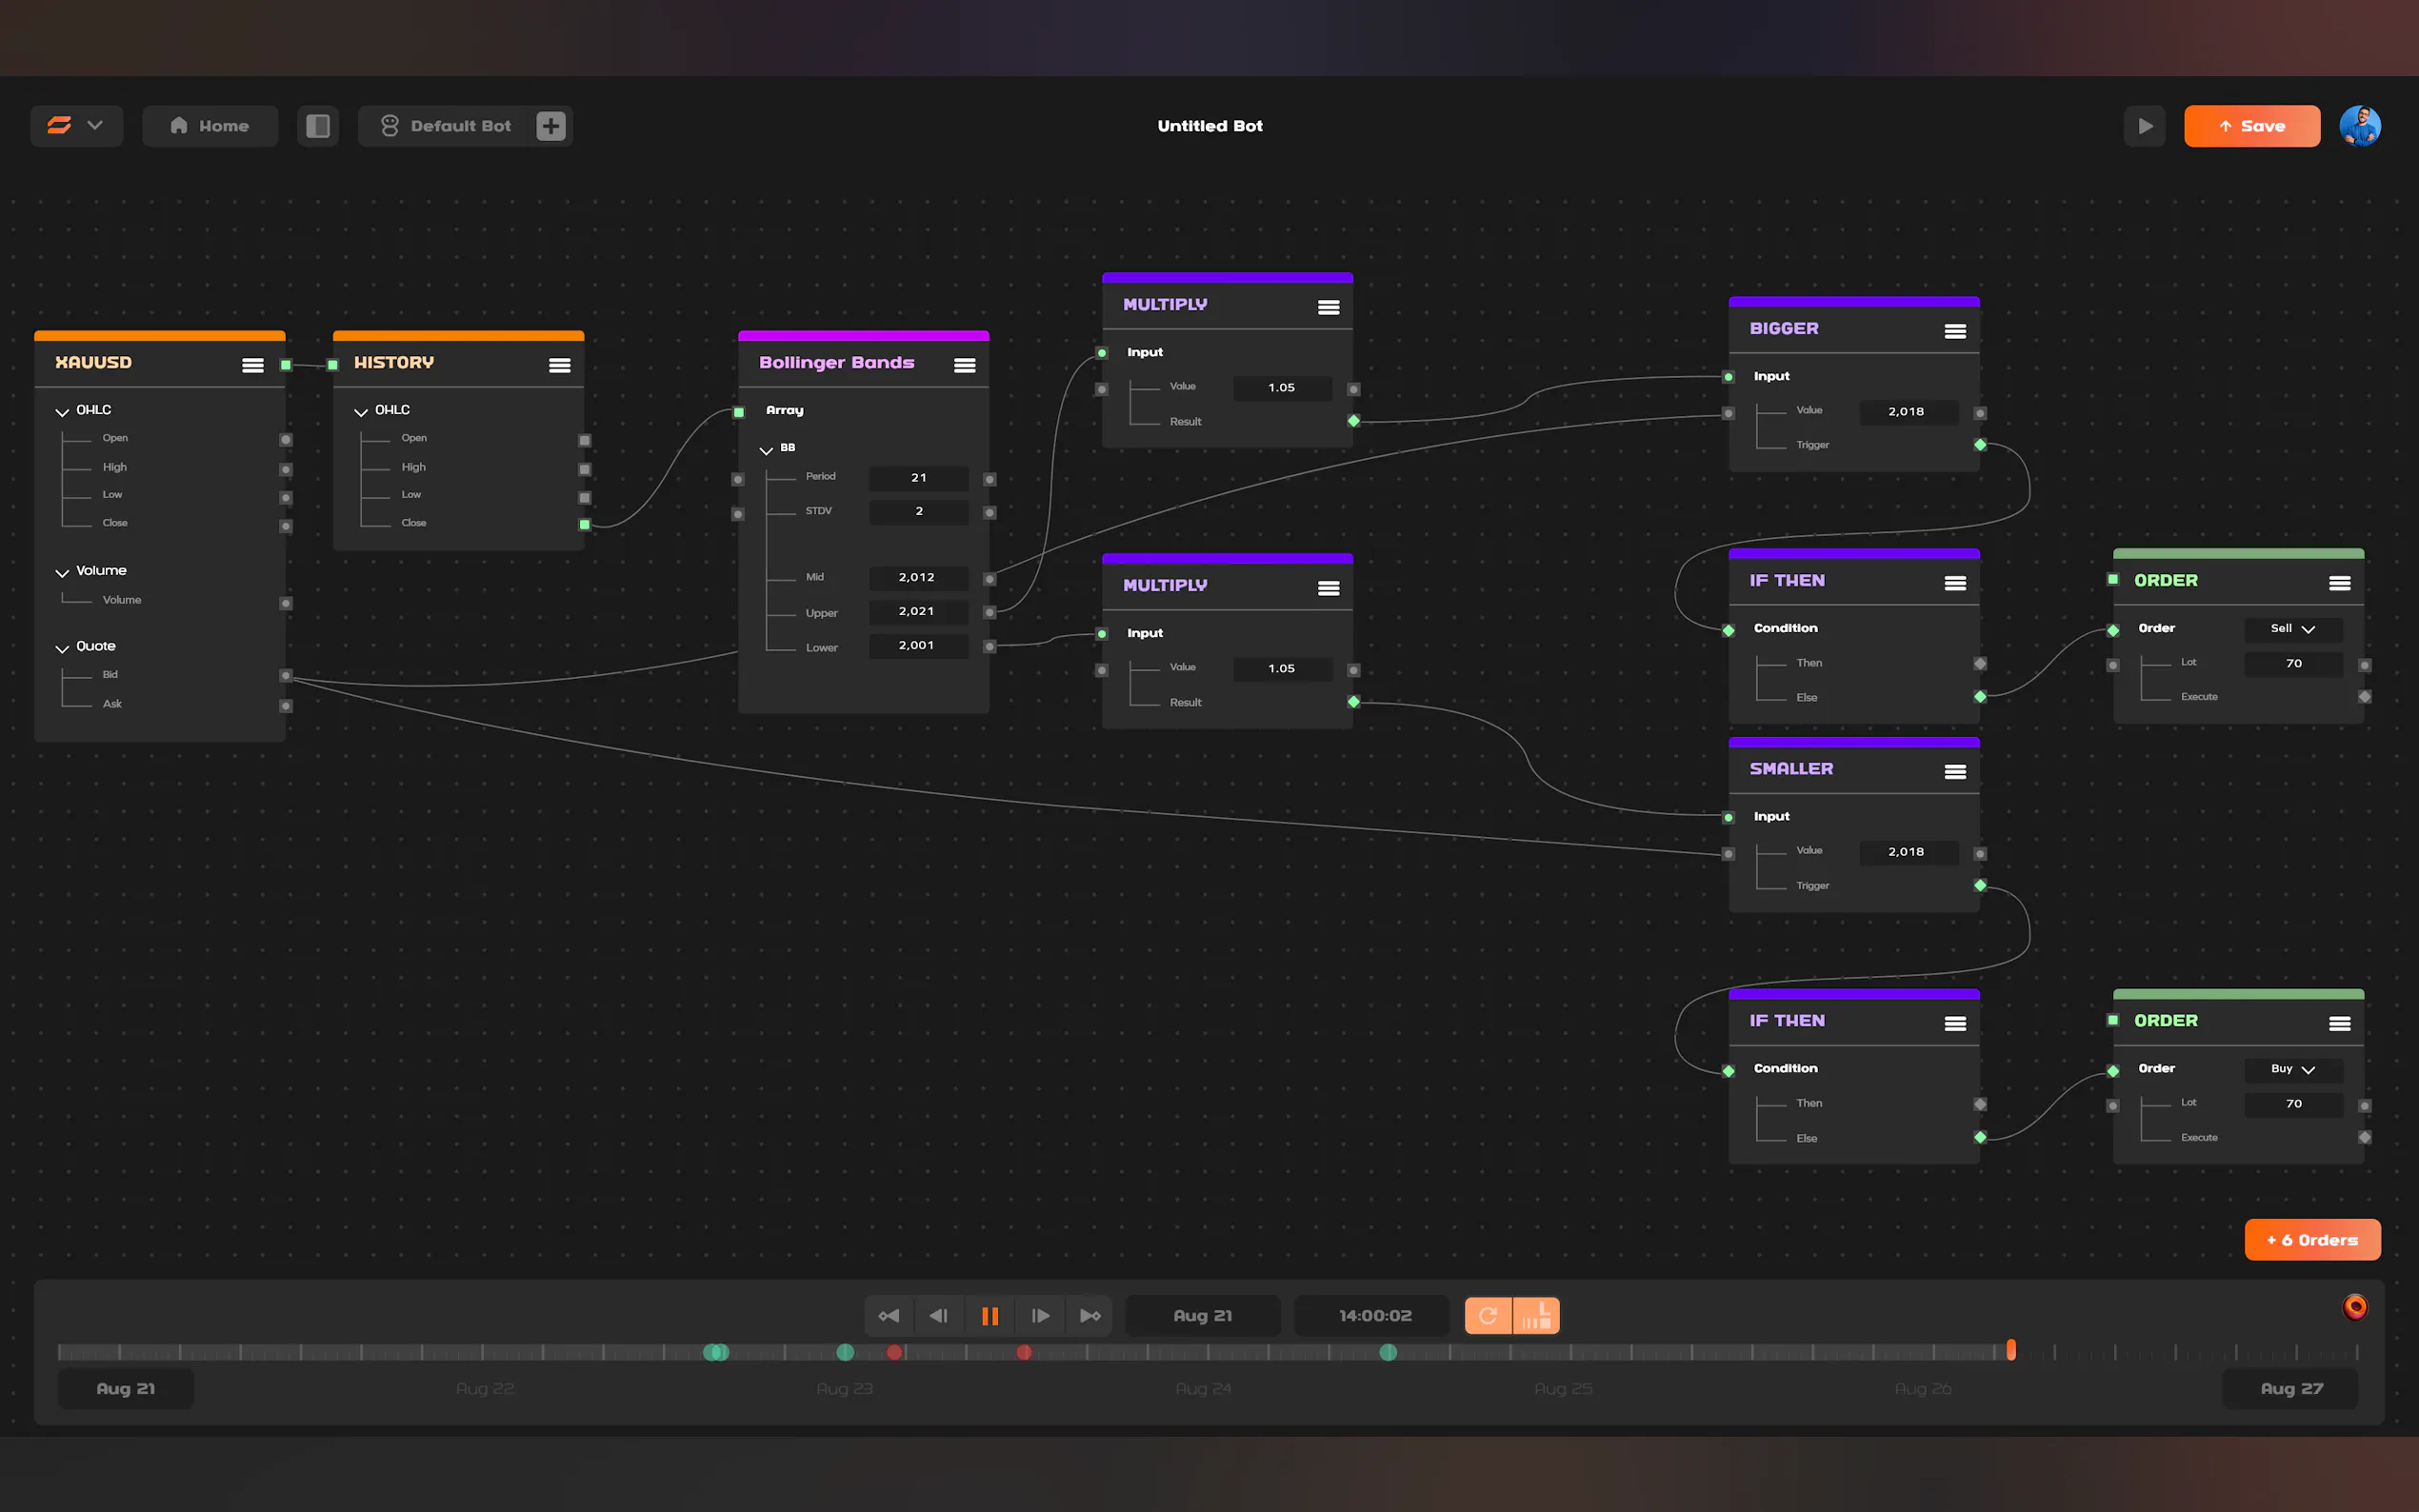Open the Sell order type dropdown
Screen dimensions: 2419x1512
(x=2292, y=629)
